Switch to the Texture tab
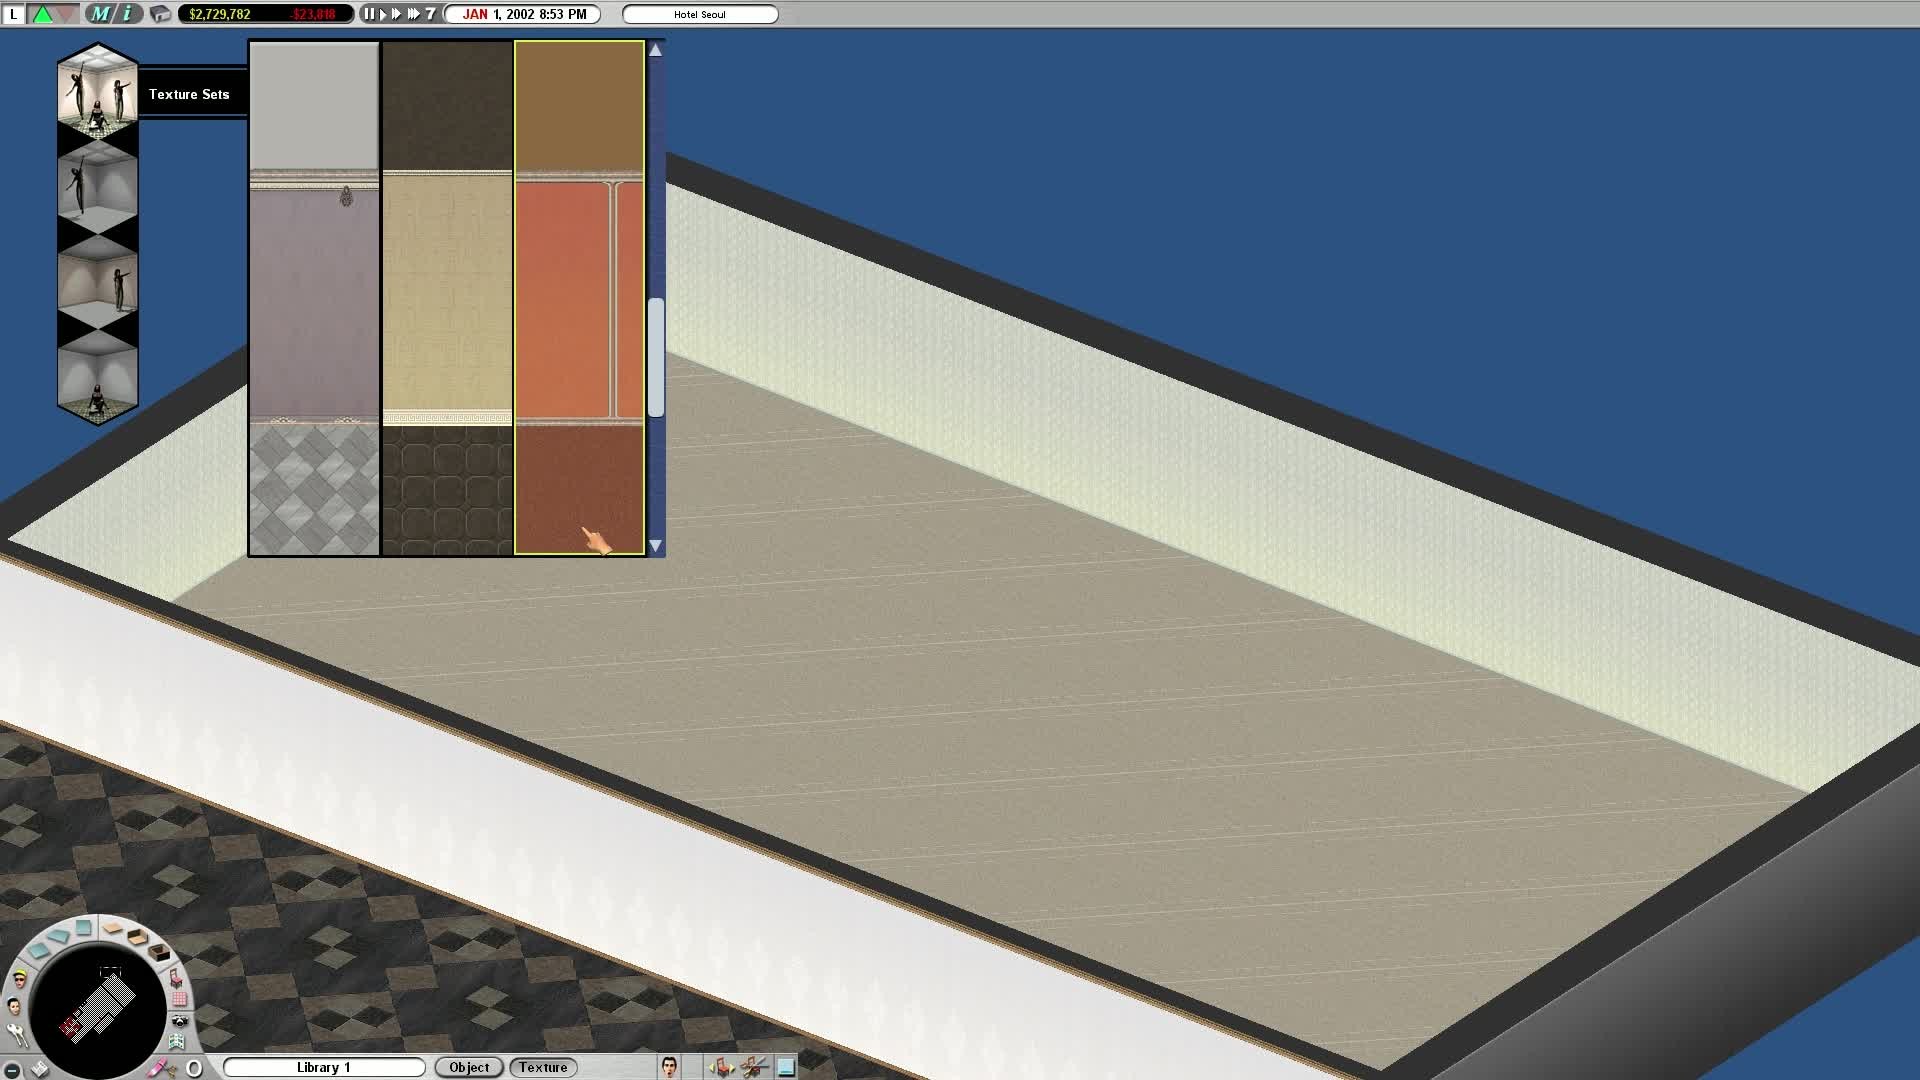This screenshot has height=1080, width=1920. pyautogui.click(x=543, y=1067)
